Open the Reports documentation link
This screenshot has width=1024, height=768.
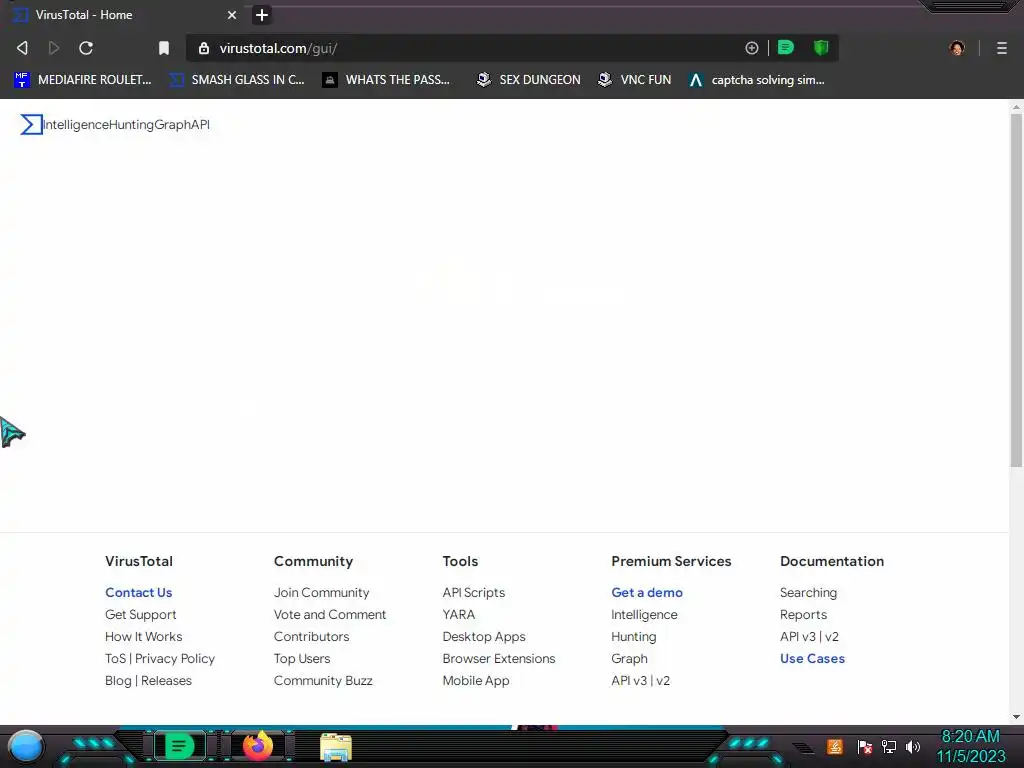click(x=803, y=615)
